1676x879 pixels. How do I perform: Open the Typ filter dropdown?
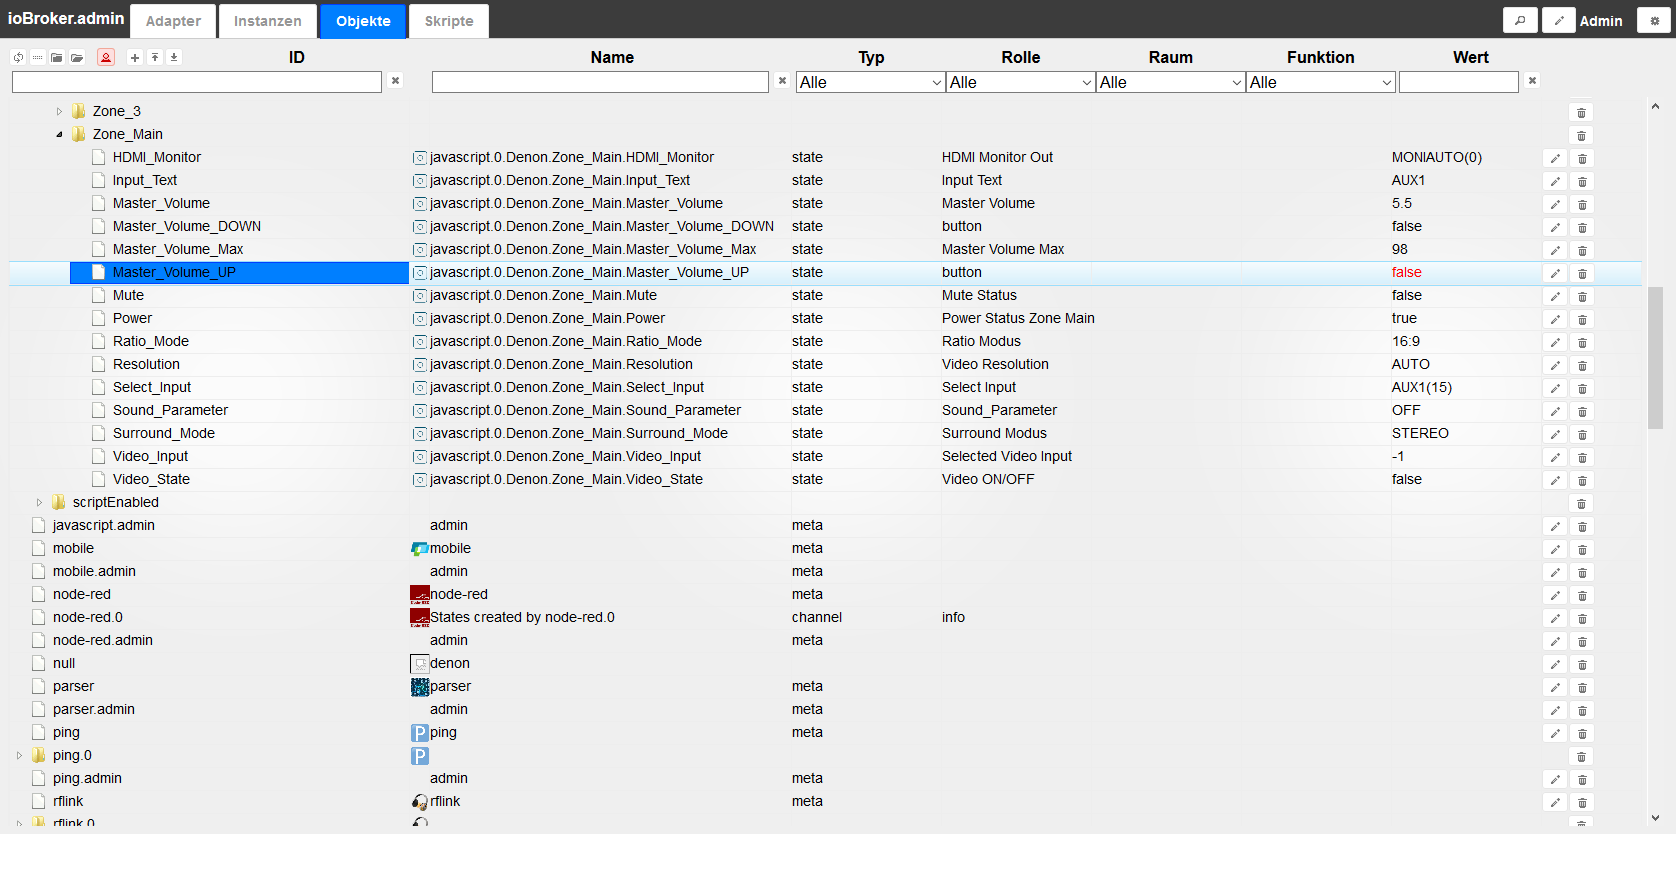[x=870, y=82]
